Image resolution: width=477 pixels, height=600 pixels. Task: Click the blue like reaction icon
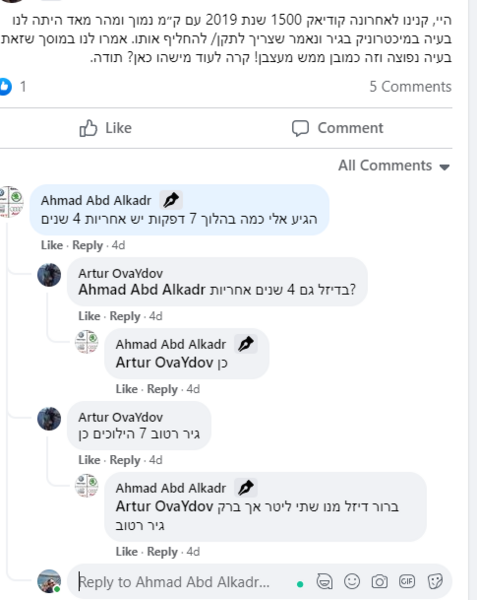pos(5,86)
